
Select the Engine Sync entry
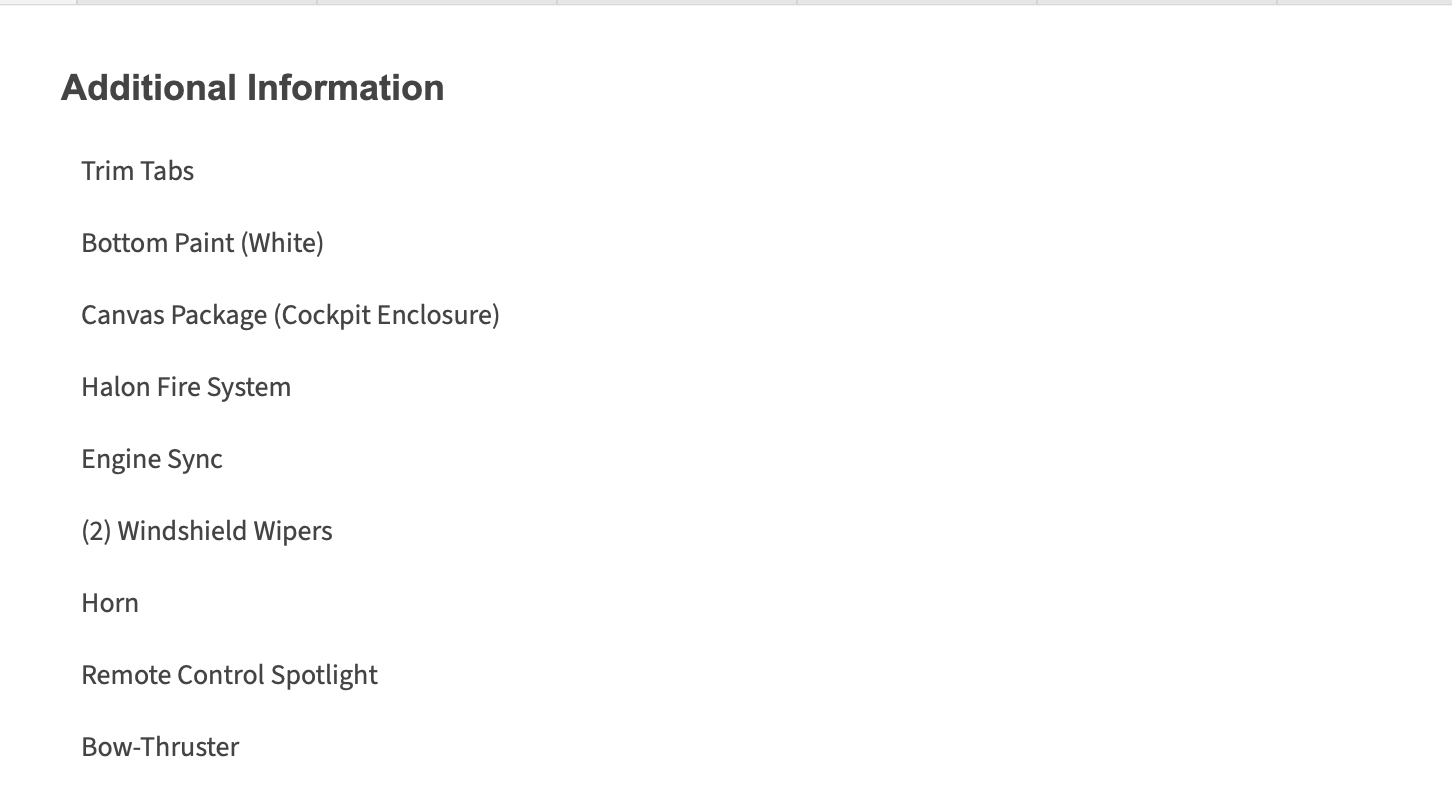click(152, 459)
